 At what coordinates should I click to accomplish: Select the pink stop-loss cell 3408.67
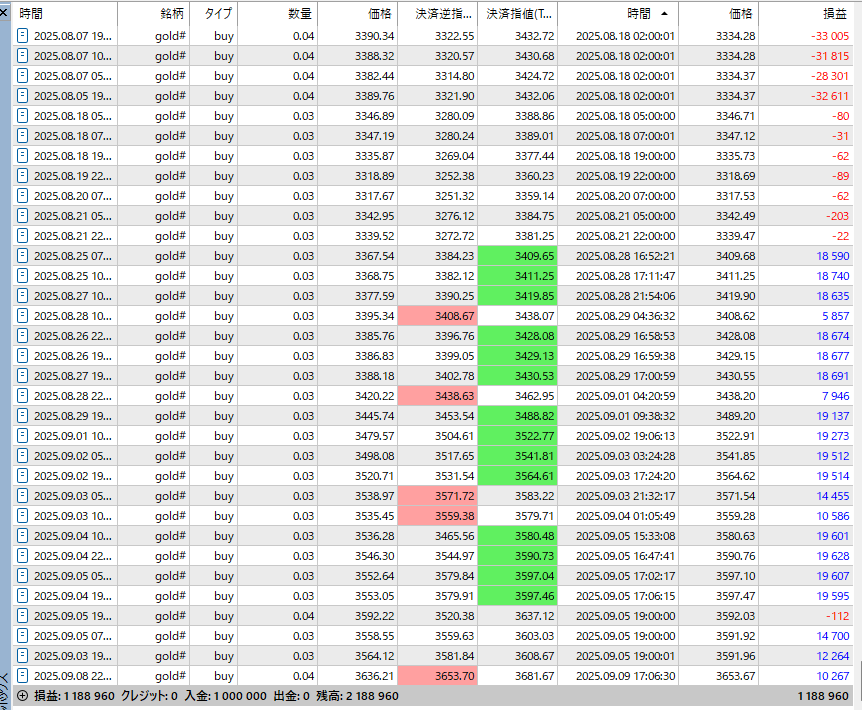click(x=438, y=315)
